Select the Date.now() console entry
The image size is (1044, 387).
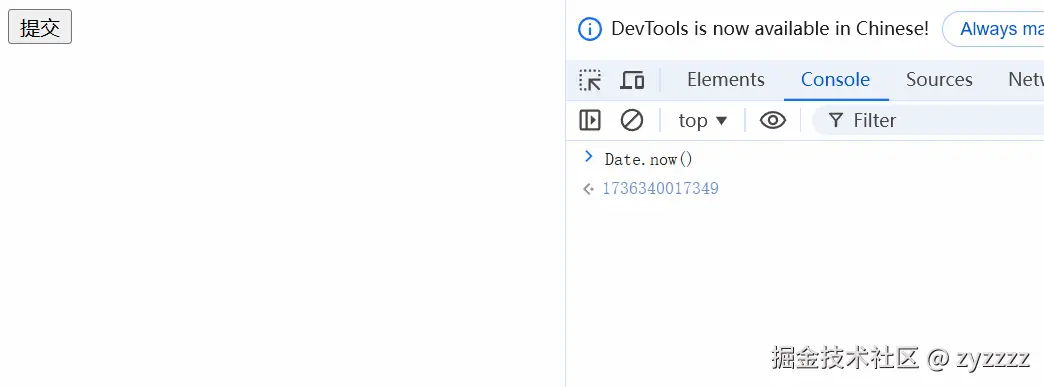[x=649, y=159]
